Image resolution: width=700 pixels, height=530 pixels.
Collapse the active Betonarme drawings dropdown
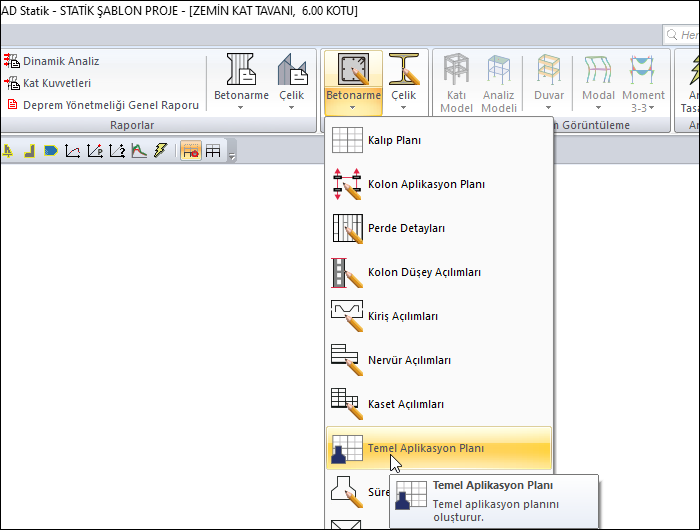[353, 82]
